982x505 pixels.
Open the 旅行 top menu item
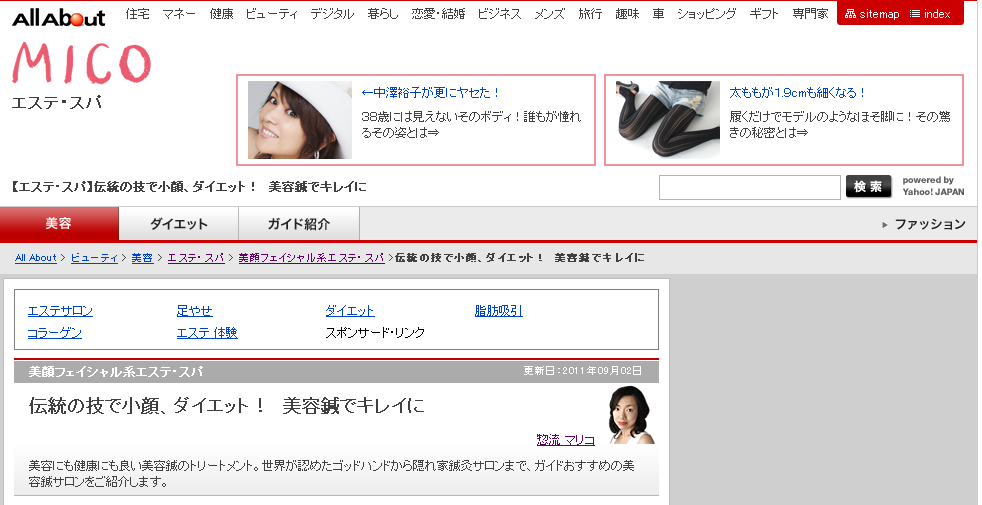pyautogui.click(x=590, y=14)
